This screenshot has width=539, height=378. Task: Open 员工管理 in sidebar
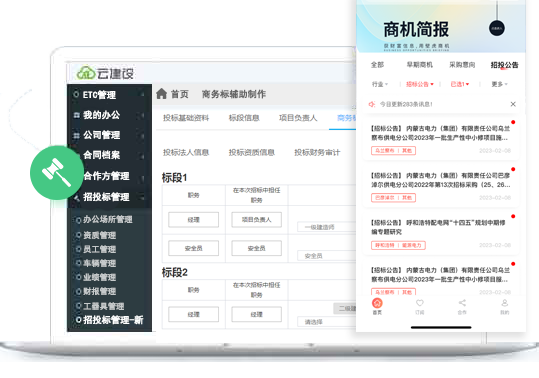100,249
